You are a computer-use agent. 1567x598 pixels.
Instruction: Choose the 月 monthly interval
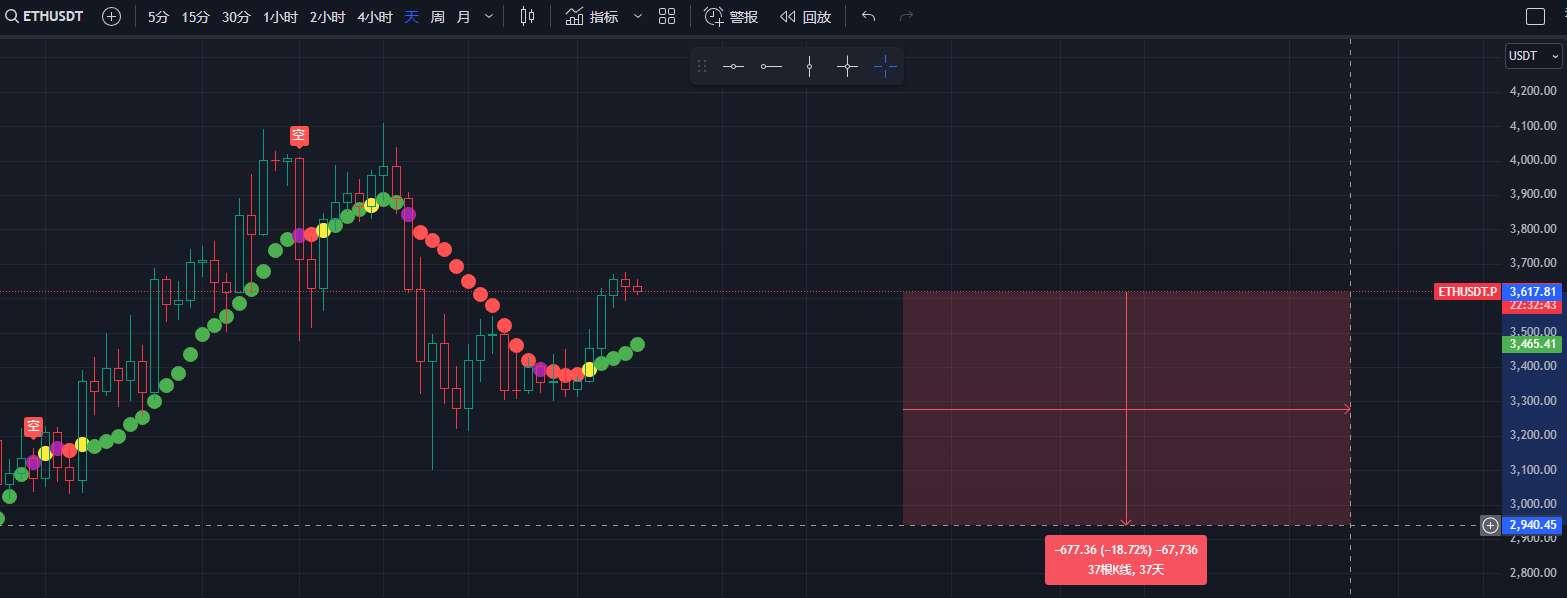[x=463, y=16]
